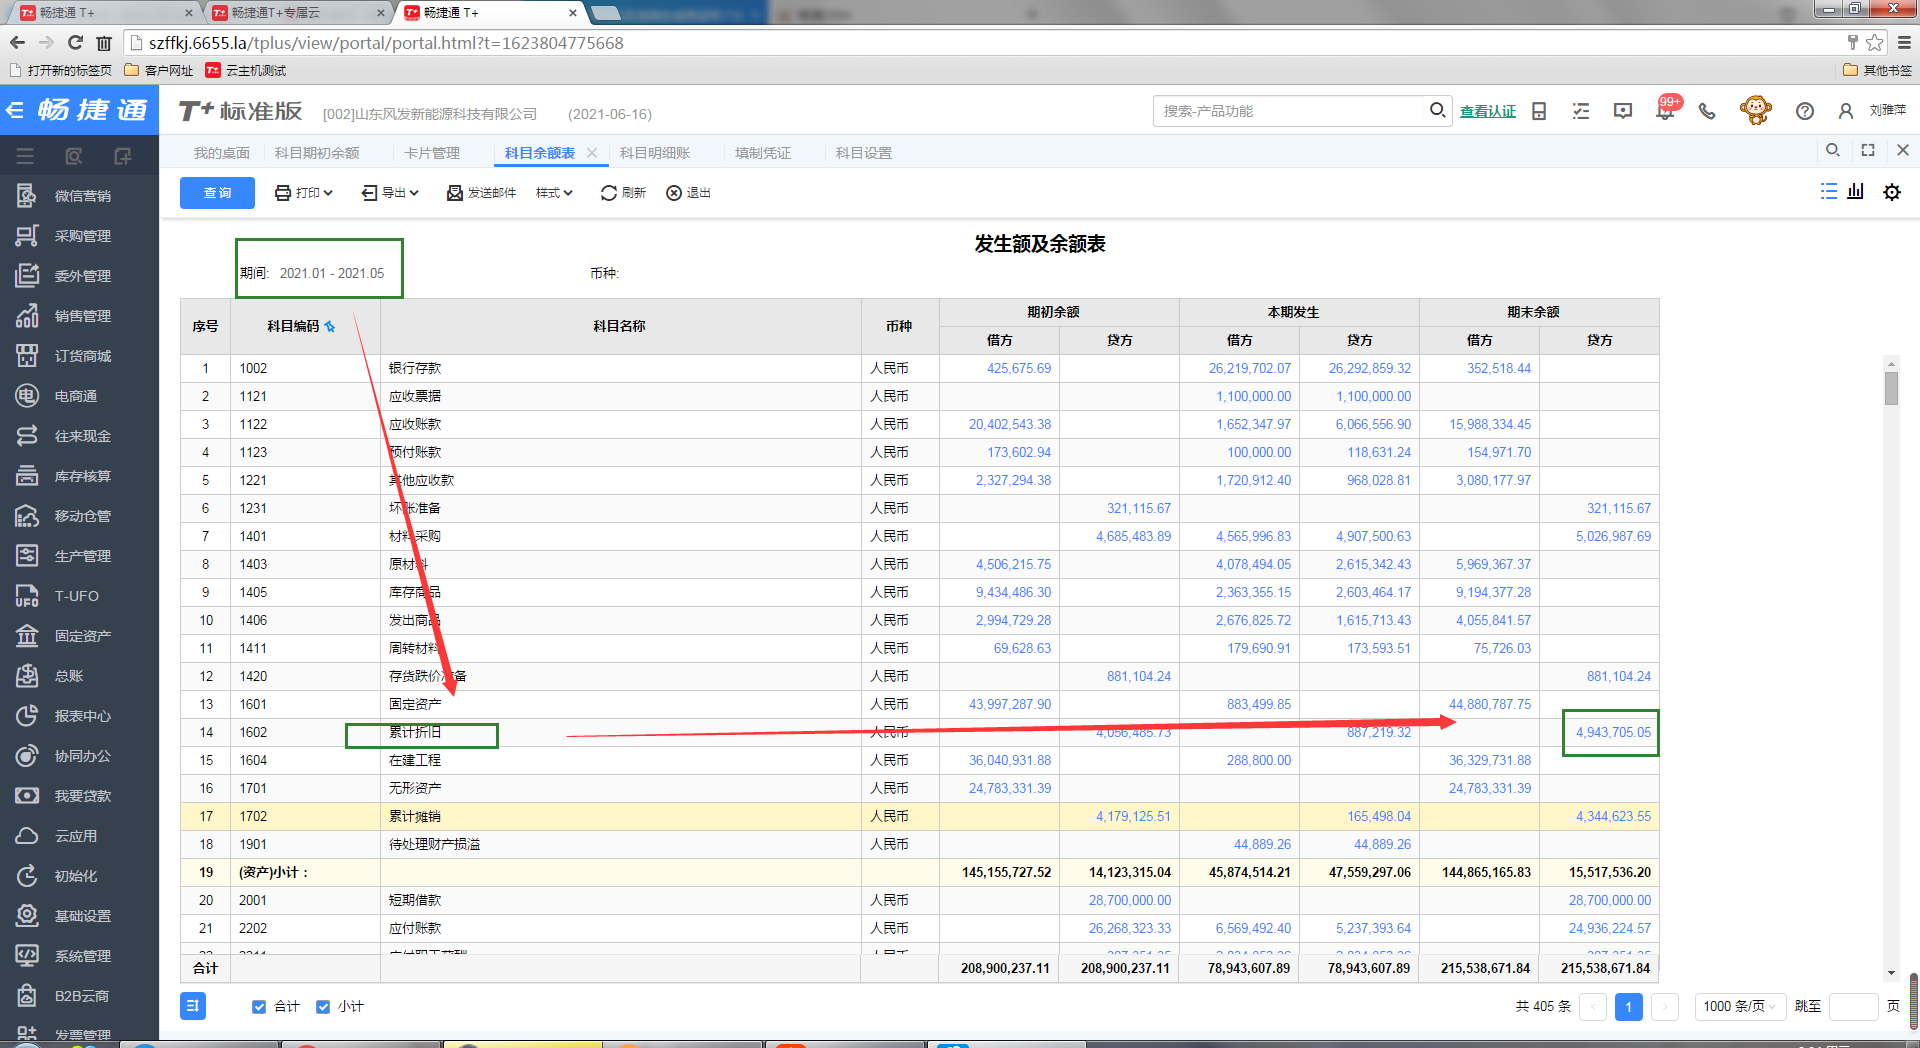Screen dimensions: 1920x1048
Task: Click the calculator icon in header
Action: pos(1539,111)
